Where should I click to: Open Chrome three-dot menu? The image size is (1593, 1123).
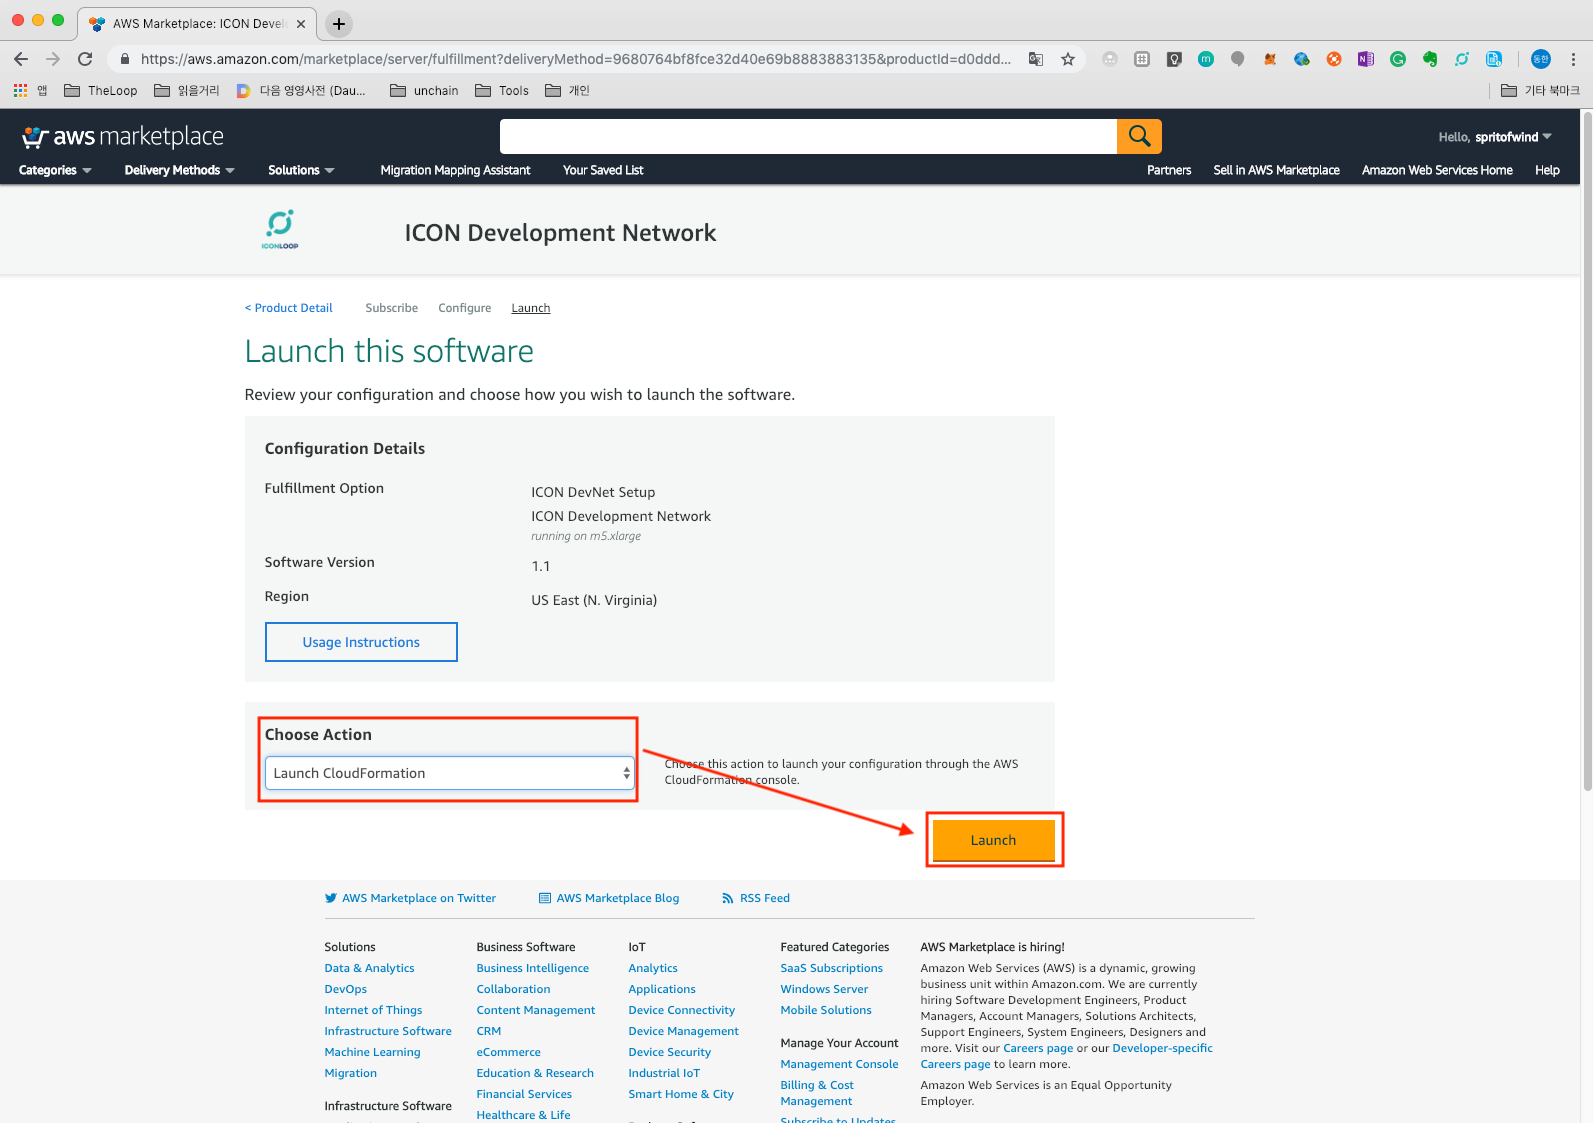tap(1573, 59)
